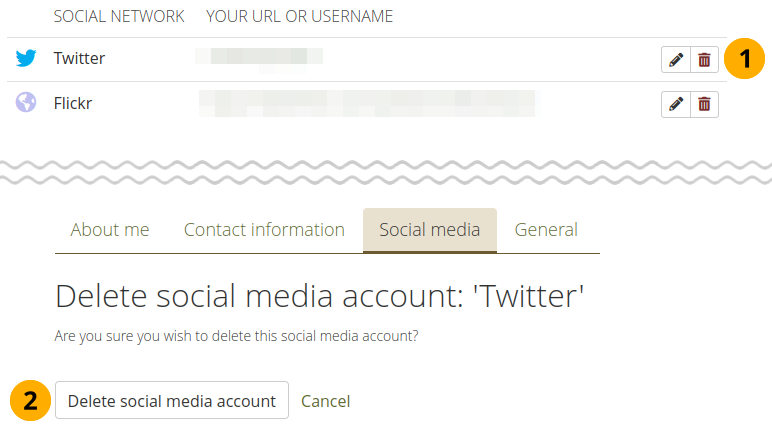Switch to the About me tab
Viewport: 772px width, 429px height.
pos(110,230)
